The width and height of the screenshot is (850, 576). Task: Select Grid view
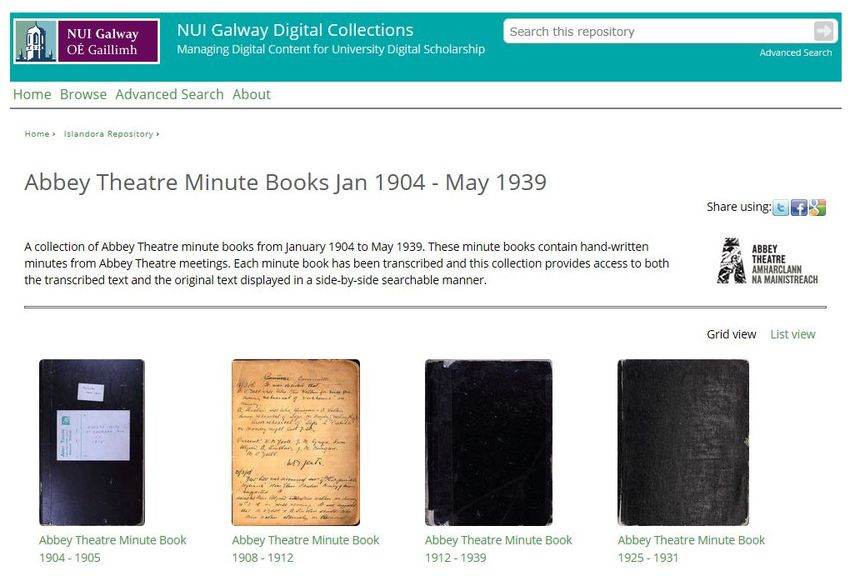click(x=731, y=334)
